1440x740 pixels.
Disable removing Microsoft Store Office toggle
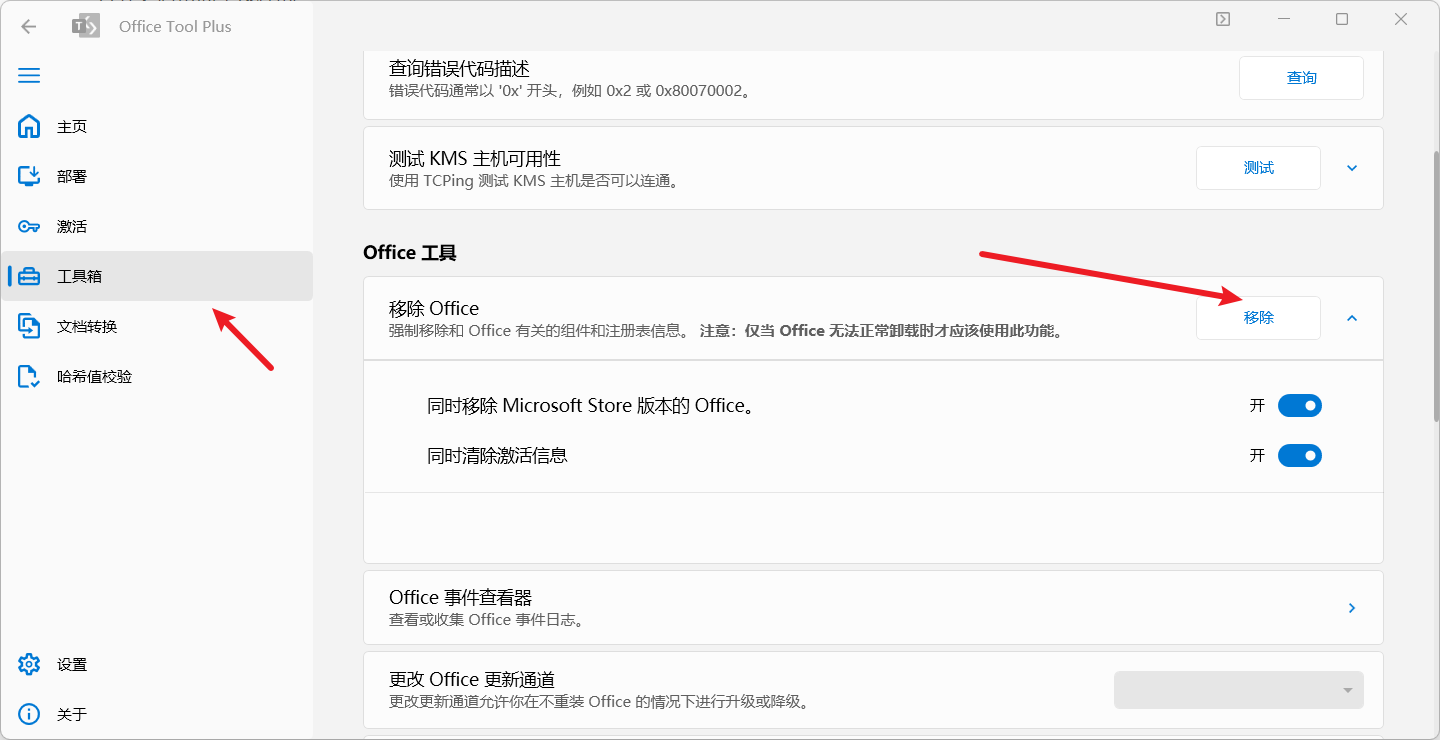coord(1299,406)
